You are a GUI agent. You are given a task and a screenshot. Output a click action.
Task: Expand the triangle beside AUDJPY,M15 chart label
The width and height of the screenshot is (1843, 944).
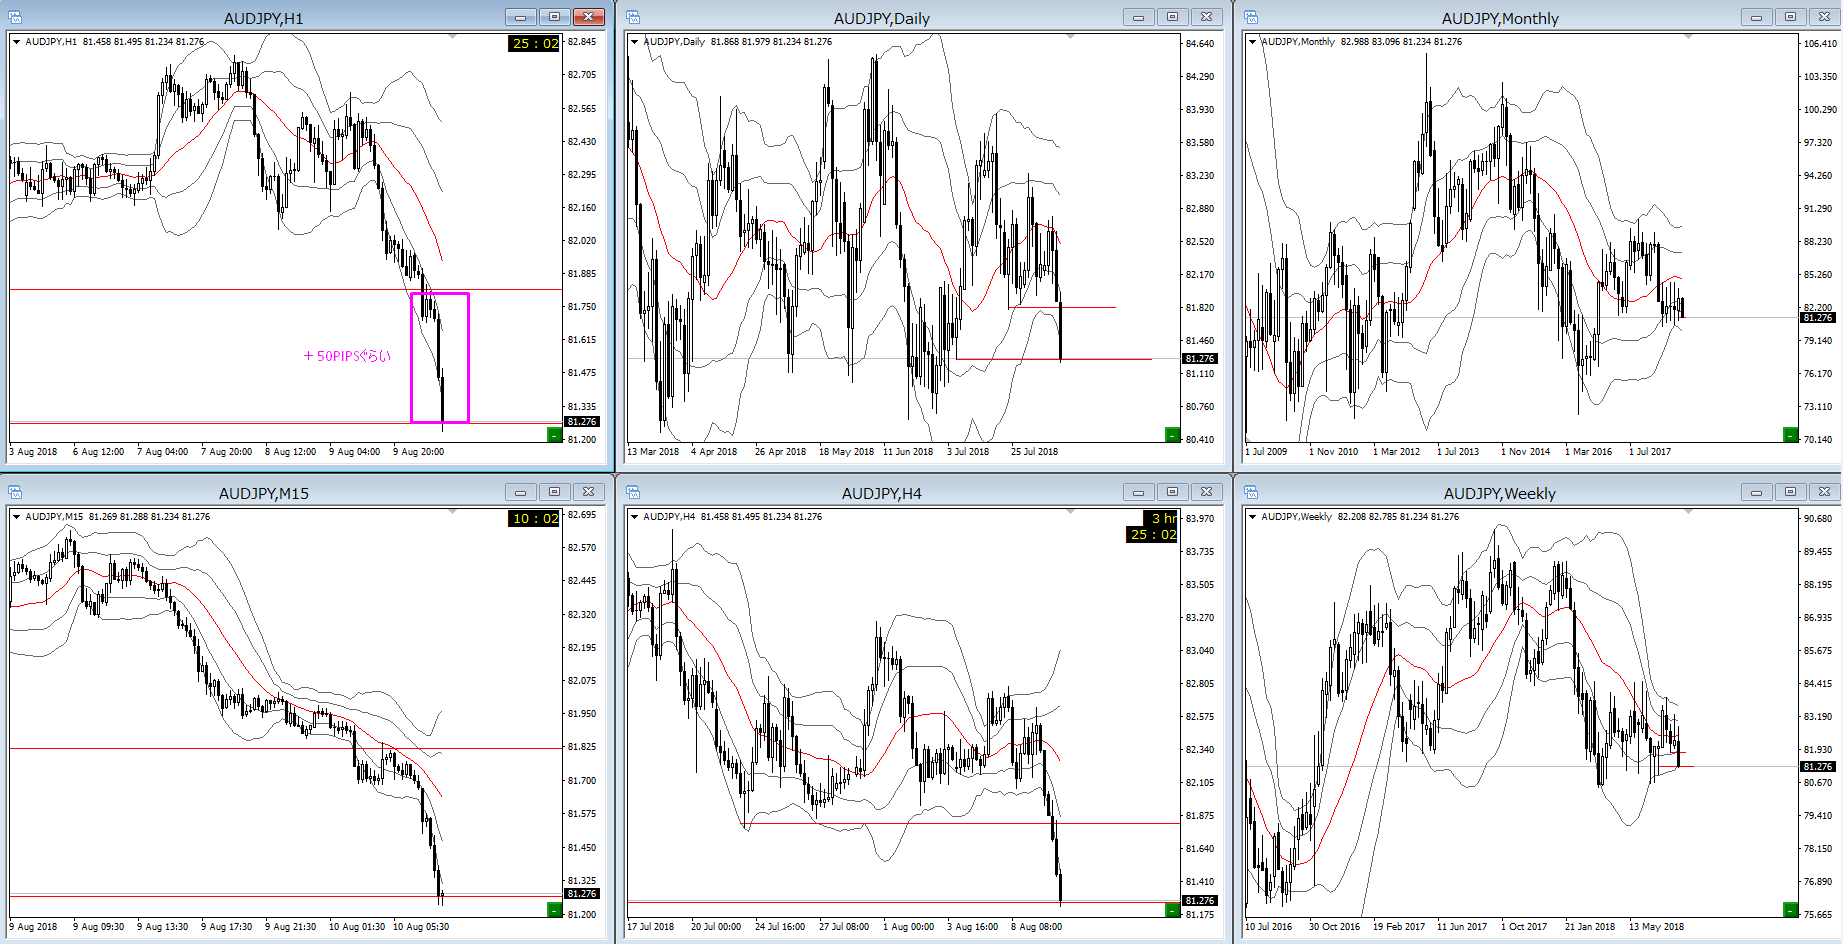[x=17, y=517]
